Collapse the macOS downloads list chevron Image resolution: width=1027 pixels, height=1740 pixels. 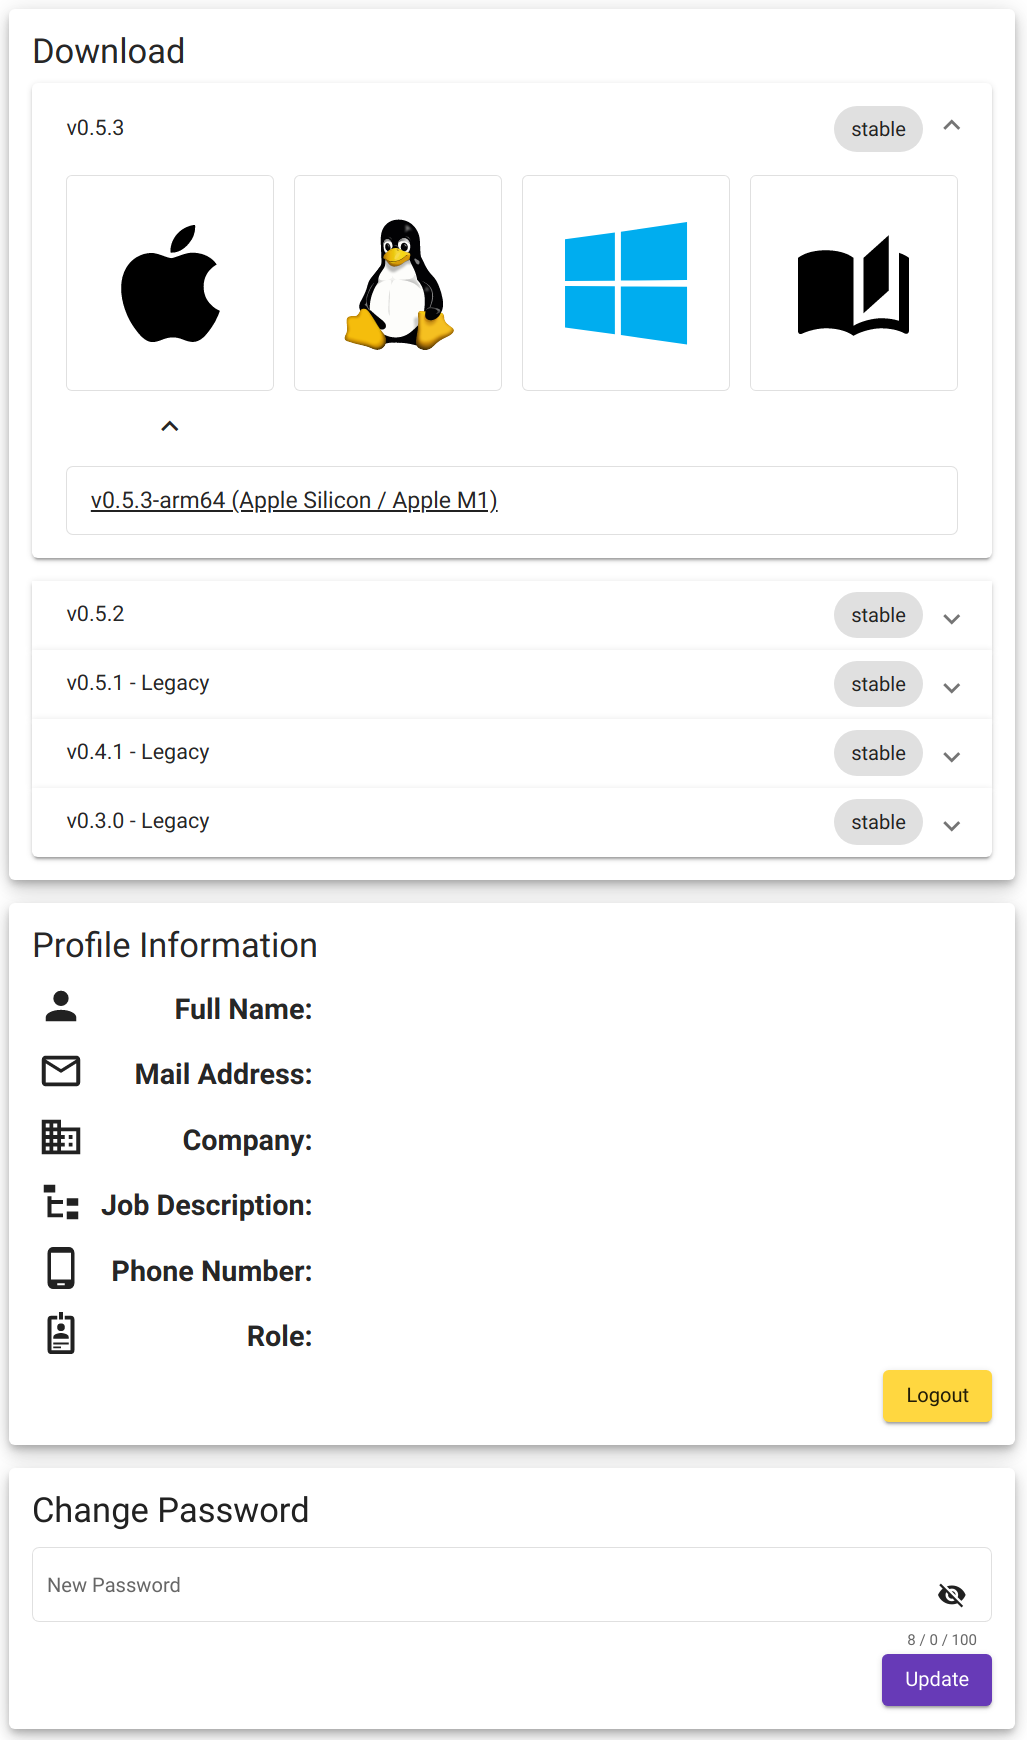point(170,427)
